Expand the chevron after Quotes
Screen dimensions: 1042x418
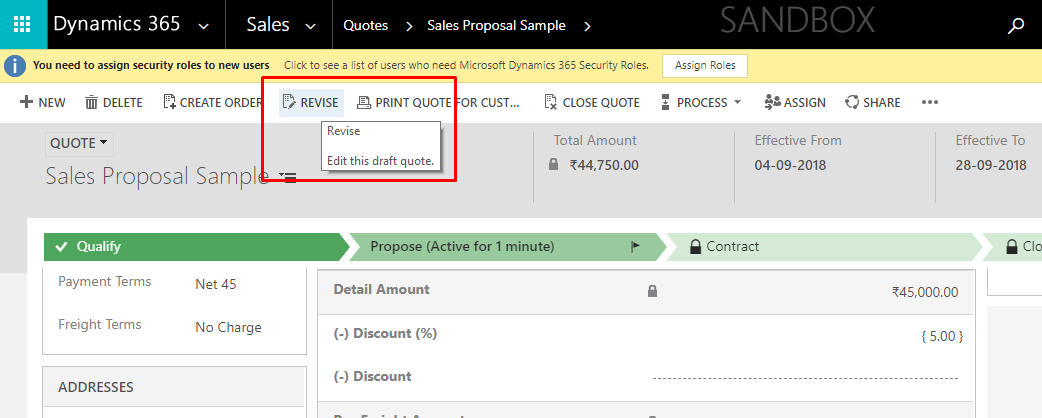point(409,26)
